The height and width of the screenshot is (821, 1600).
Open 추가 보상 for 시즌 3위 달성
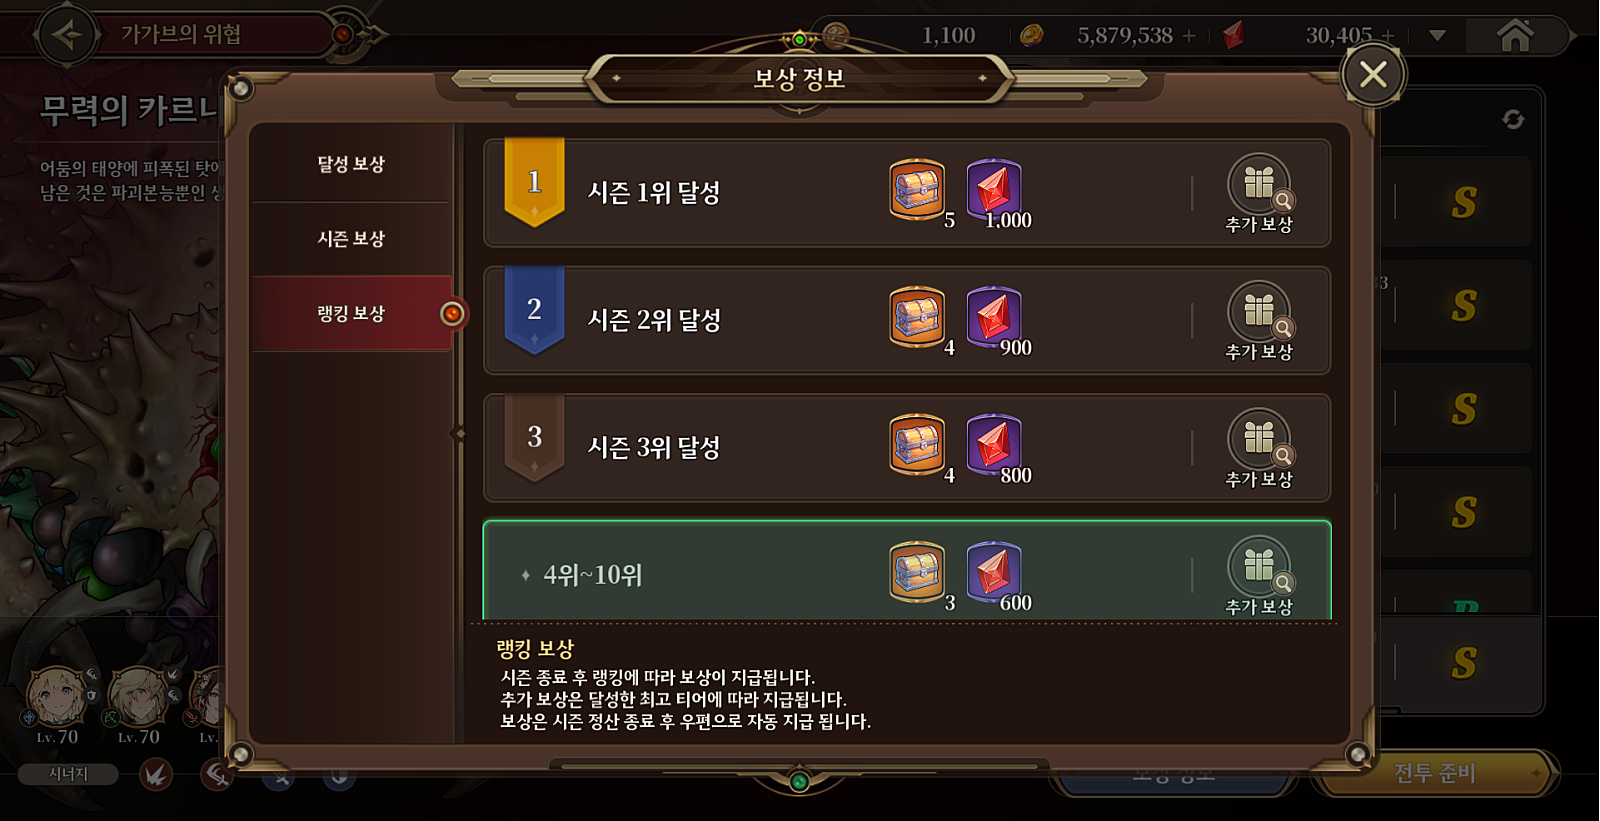tap(1259, 448)
